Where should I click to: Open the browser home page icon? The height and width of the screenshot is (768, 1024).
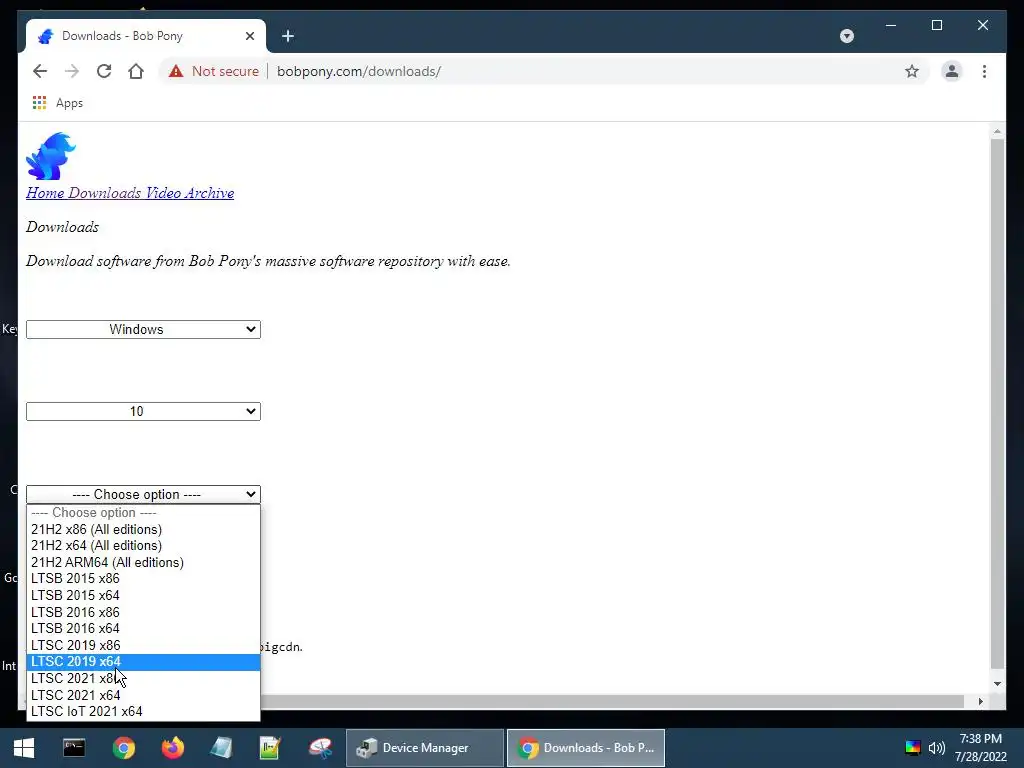136,71
